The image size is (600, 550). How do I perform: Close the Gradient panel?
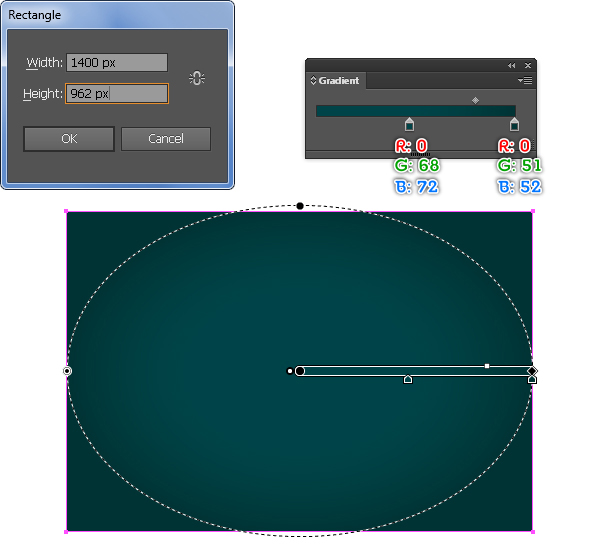pos(528,65)
